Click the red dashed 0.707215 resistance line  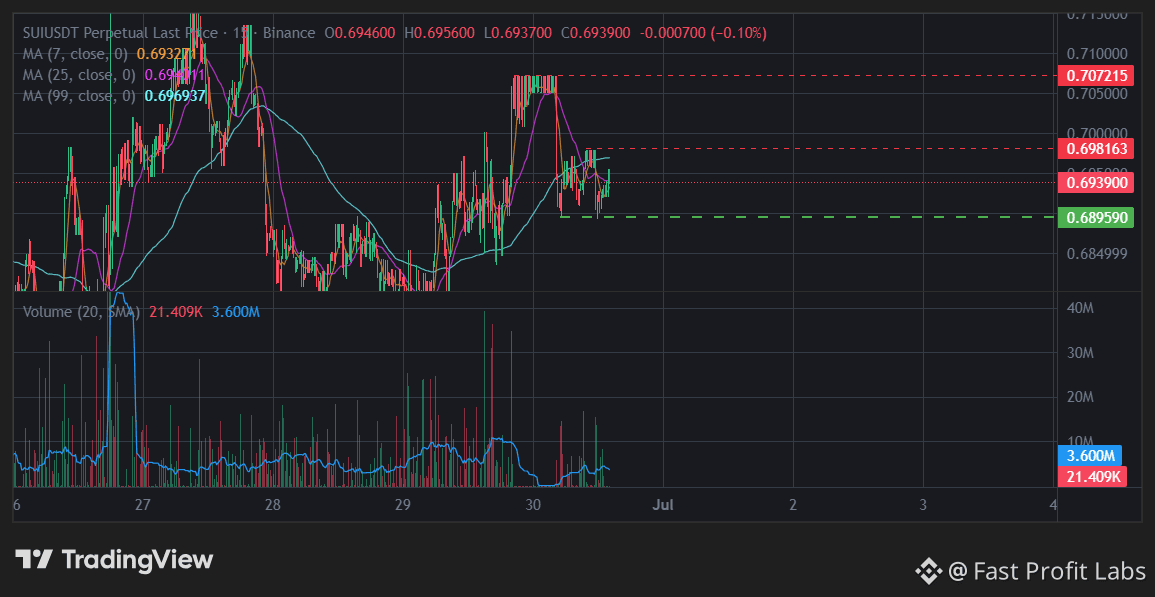(x=807, y=76)
